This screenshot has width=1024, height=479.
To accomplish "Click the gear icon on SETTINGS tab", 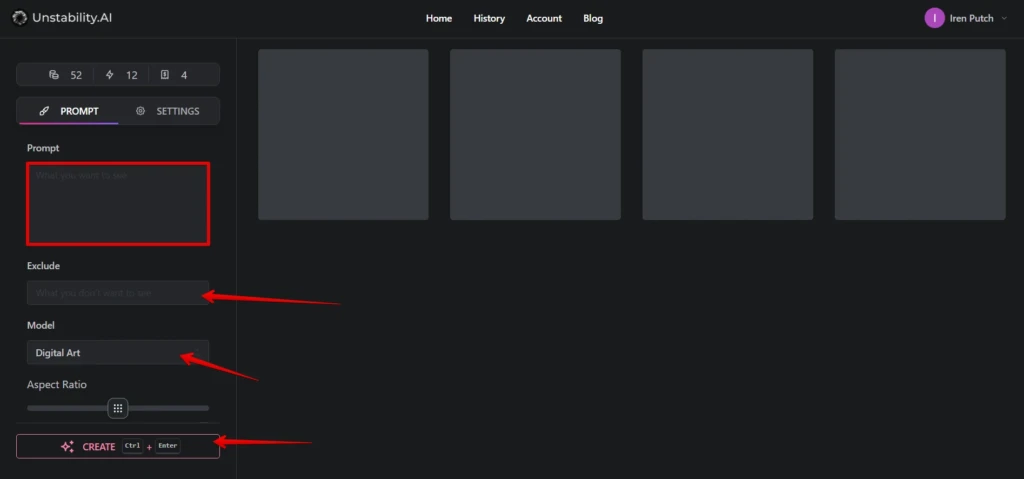I will (140, 111).
